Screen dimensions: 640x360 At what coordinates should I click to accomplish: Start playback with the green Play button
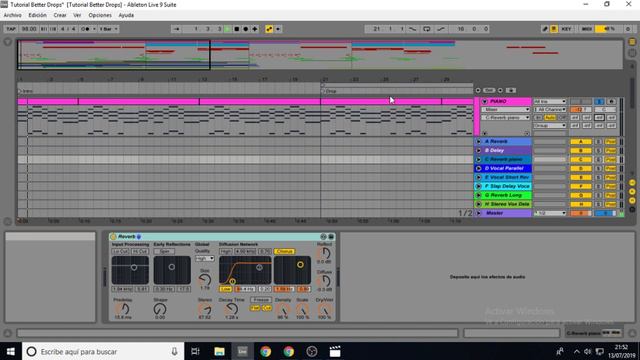click(x=228, y=29)
